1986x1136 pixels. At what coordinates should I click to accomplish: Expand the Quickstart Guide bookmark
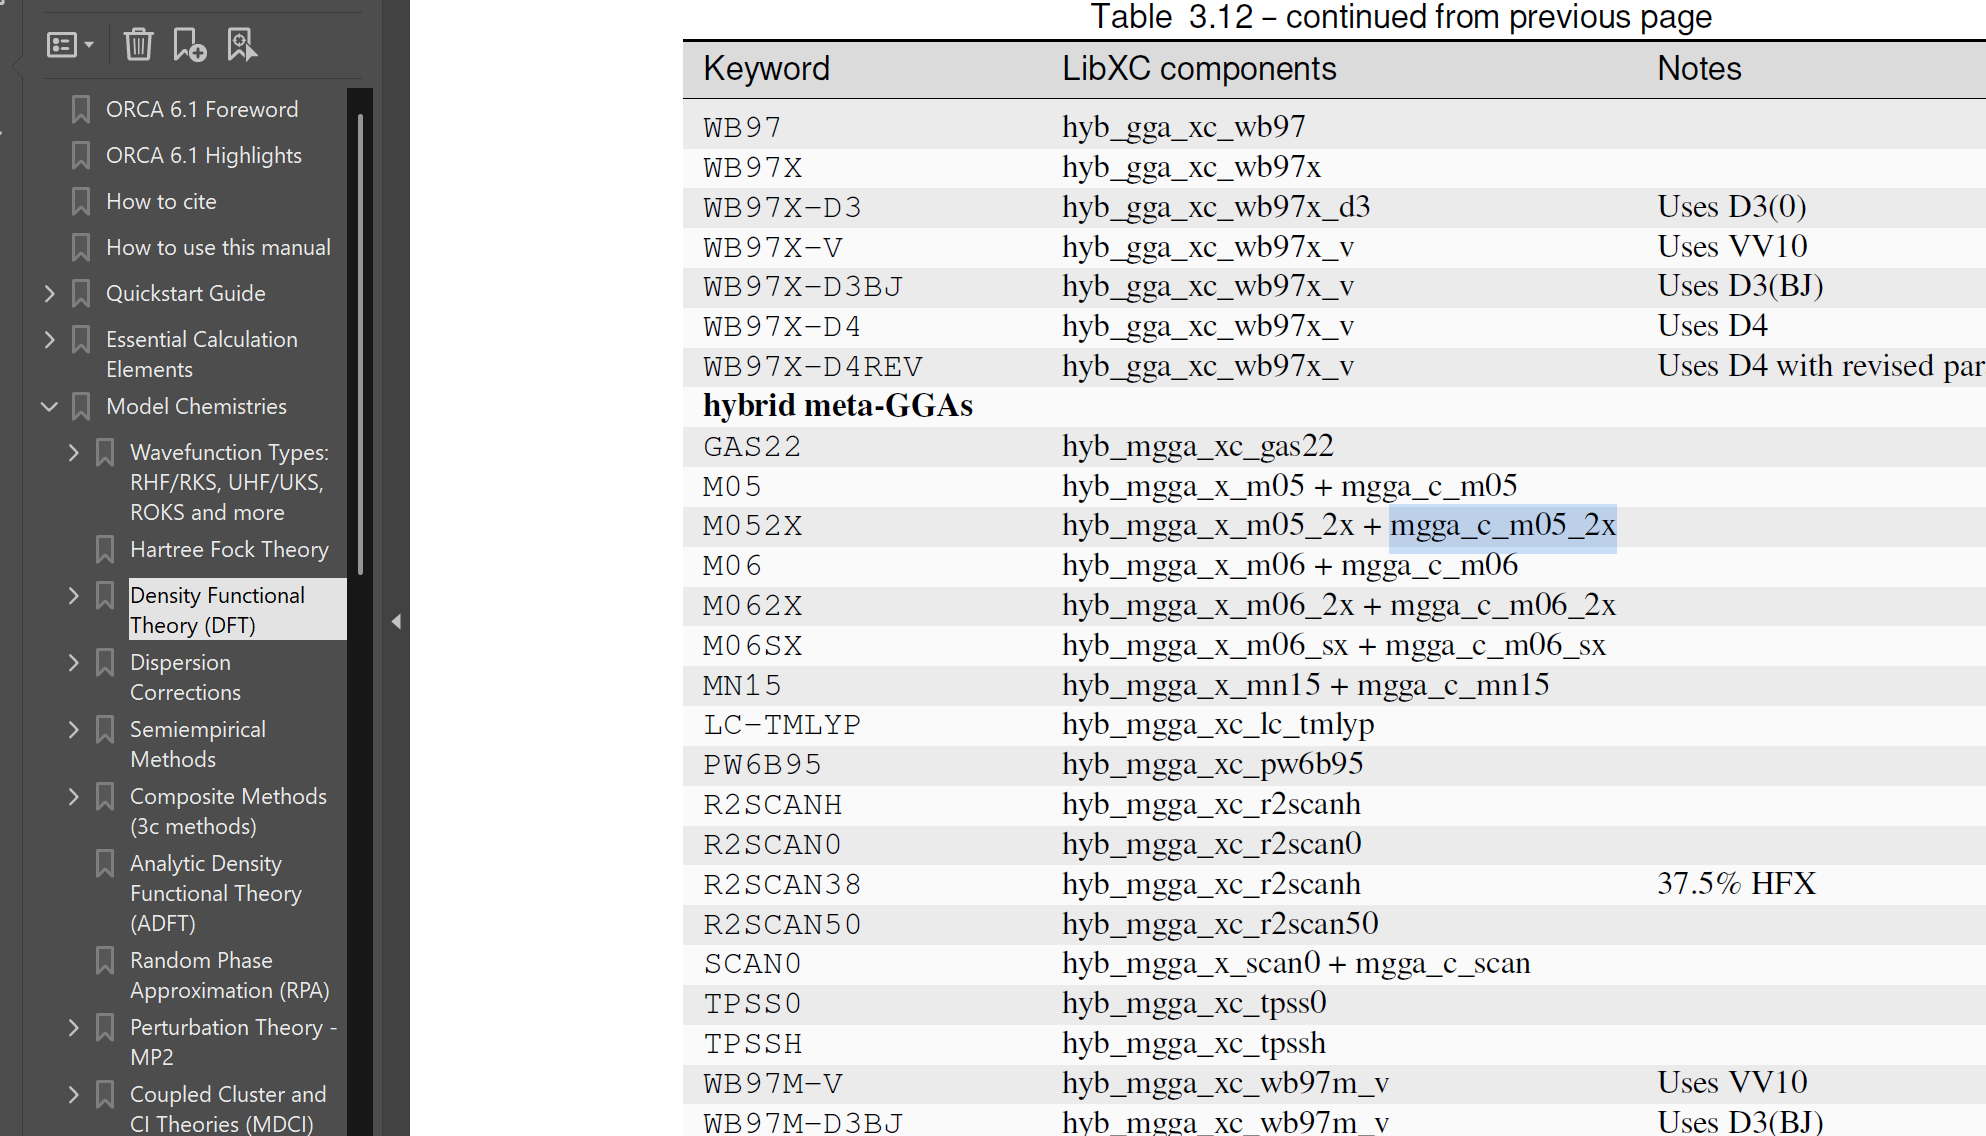point(49,293)
